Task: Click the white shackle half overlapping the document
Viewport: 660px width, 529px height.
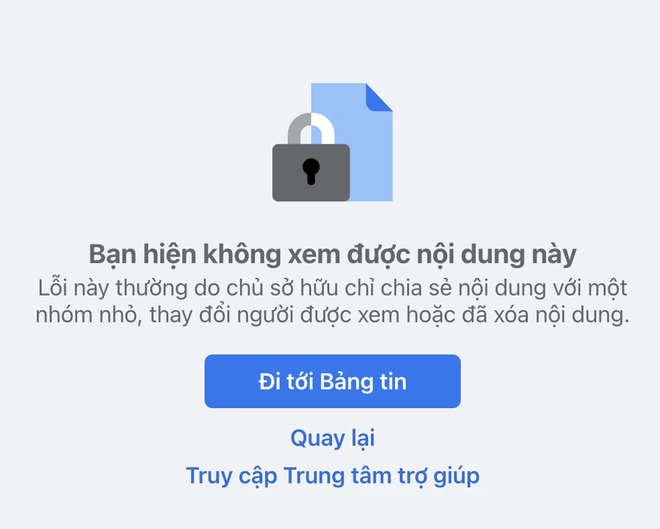Action: (x=323, y=128)
